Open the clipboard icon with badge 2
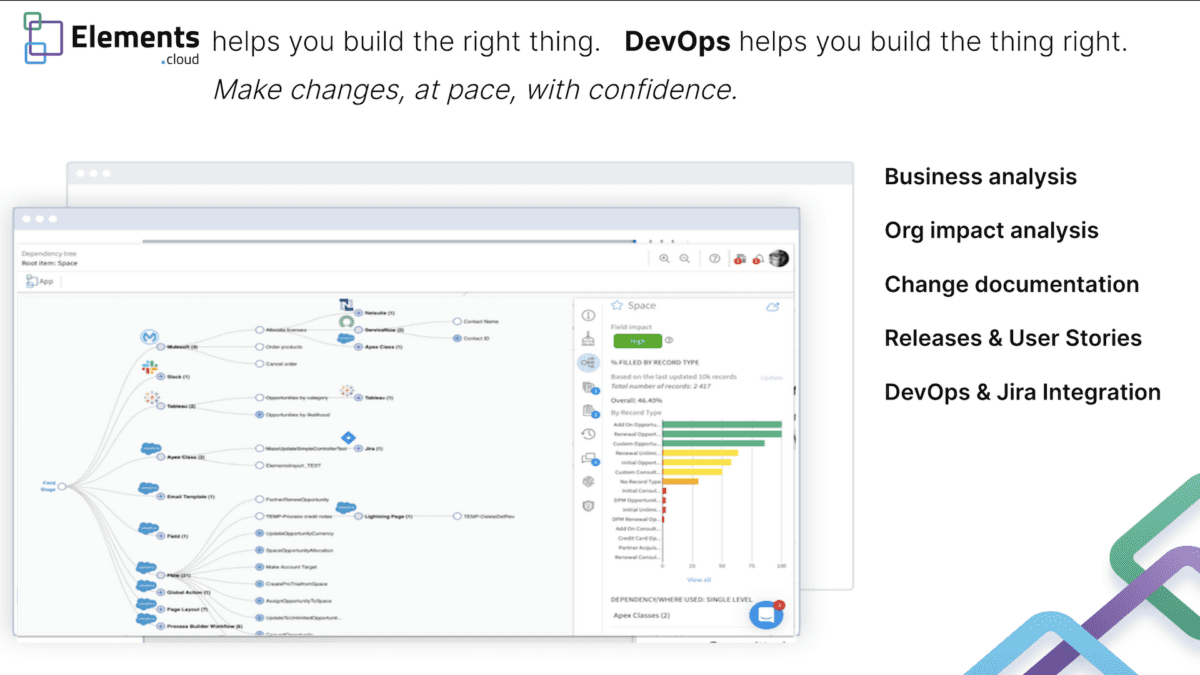 589,410
